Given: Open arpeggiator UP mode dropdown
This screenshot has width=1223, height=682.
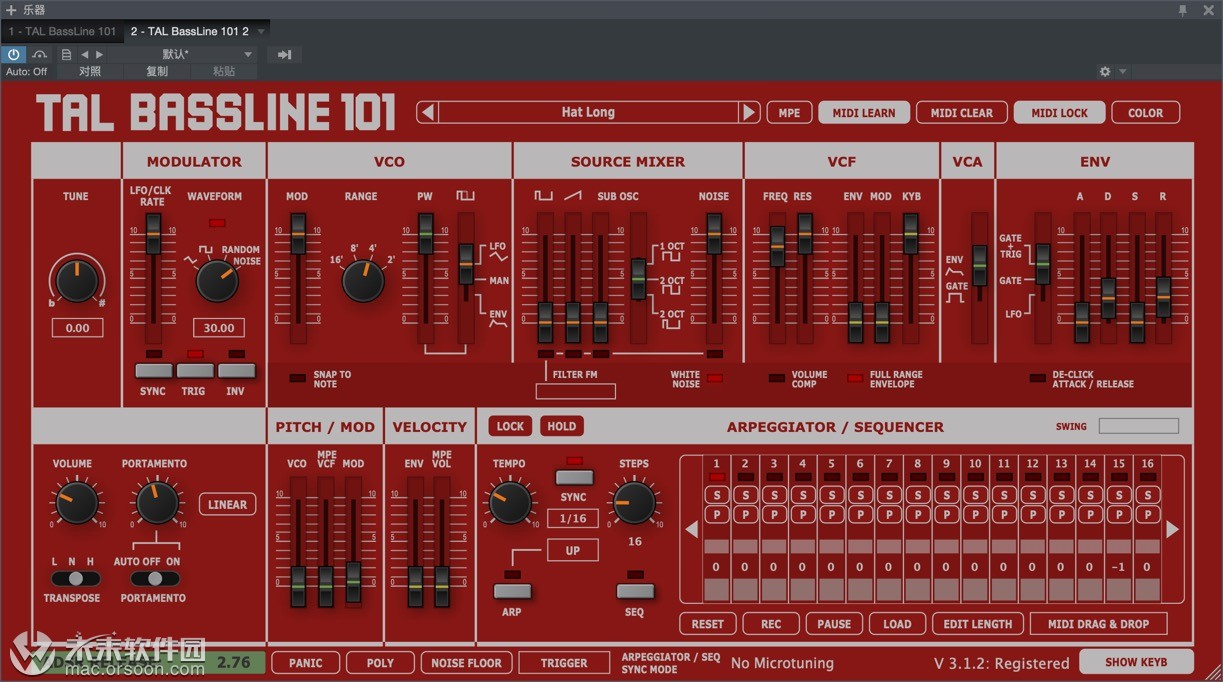Looking at the screenshot, I should [x=573, y=550].
